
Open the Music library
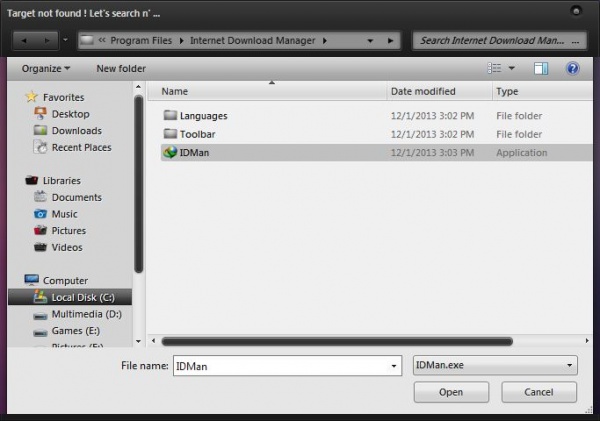(64, 214)
